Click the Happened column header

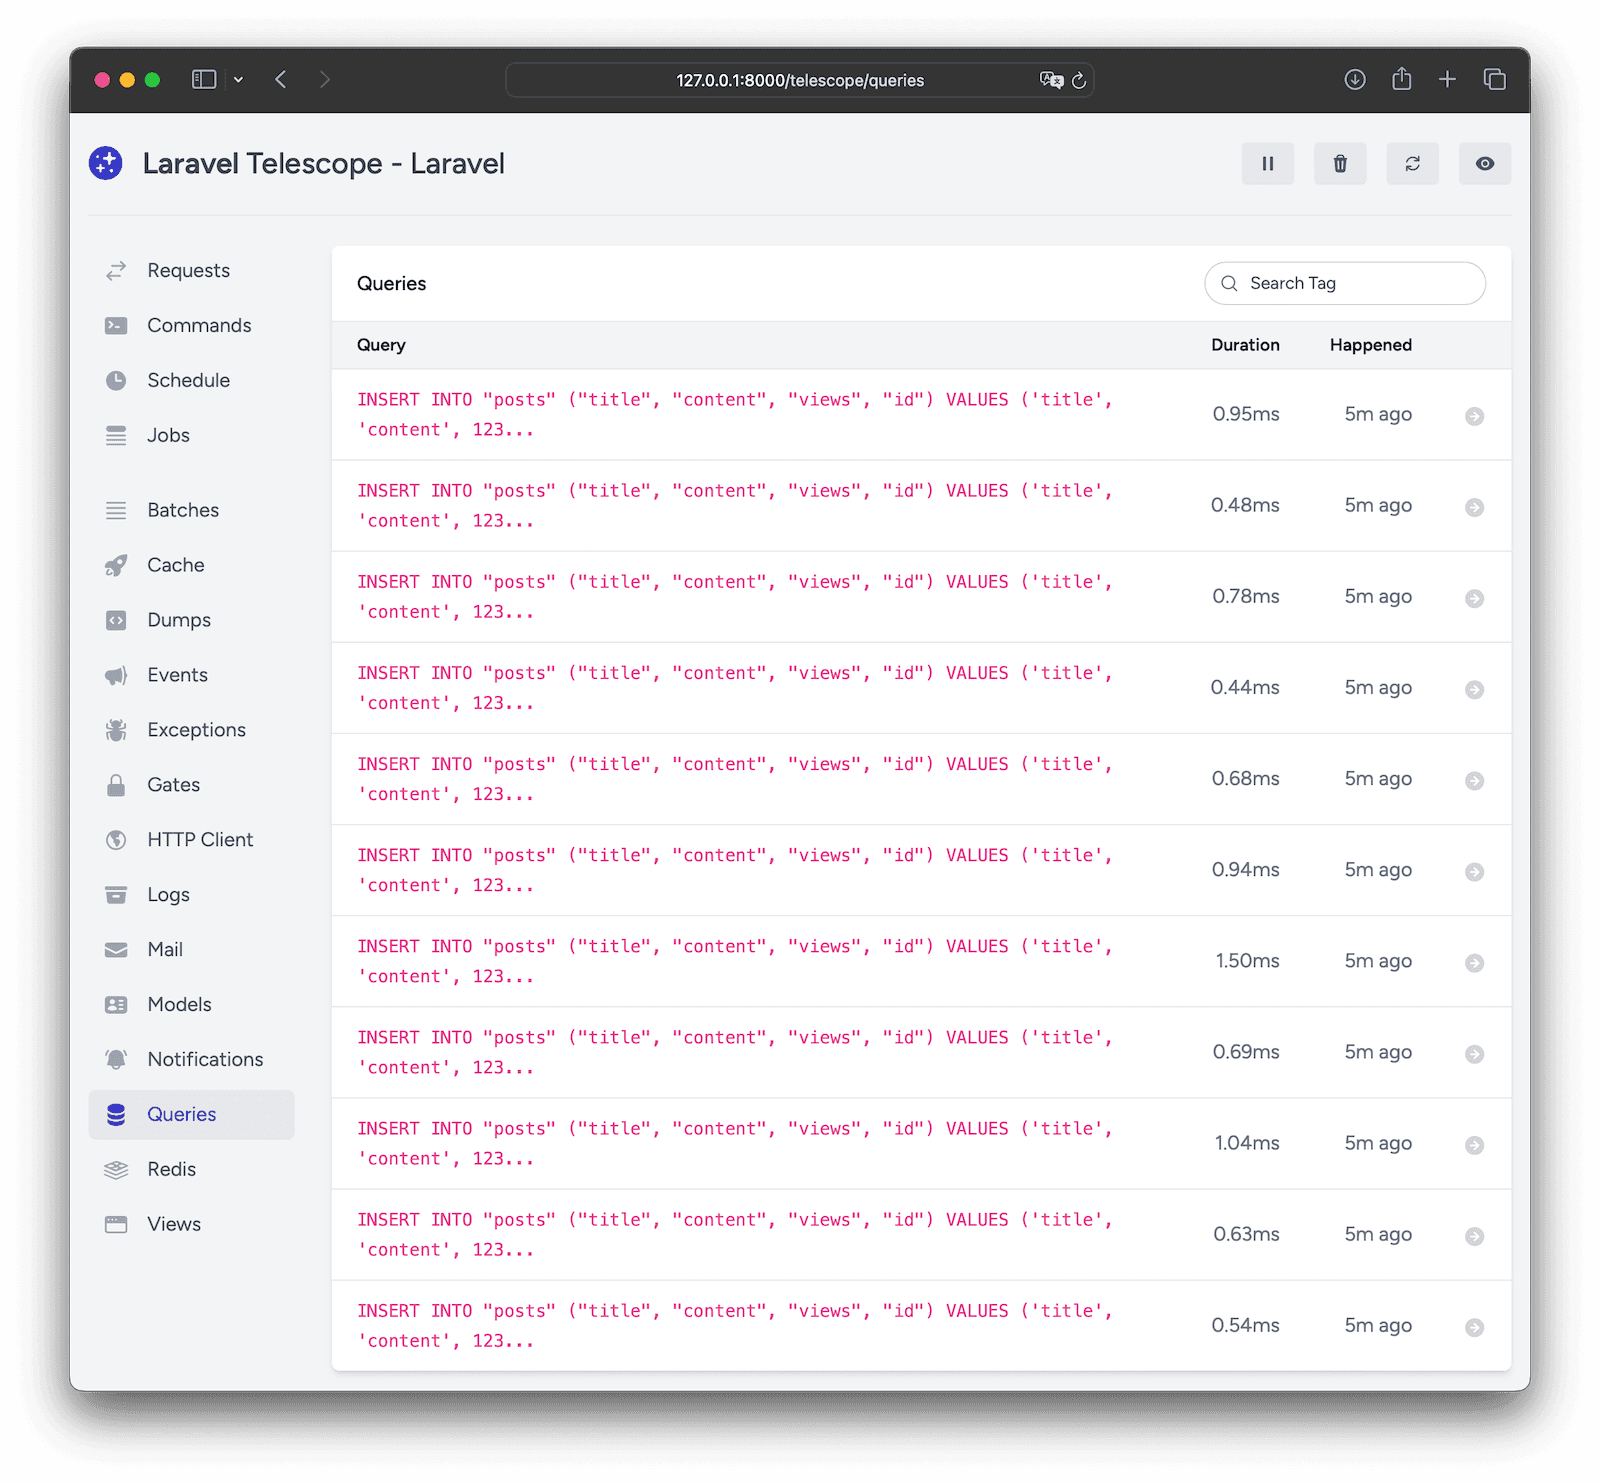coord(1370,345)
